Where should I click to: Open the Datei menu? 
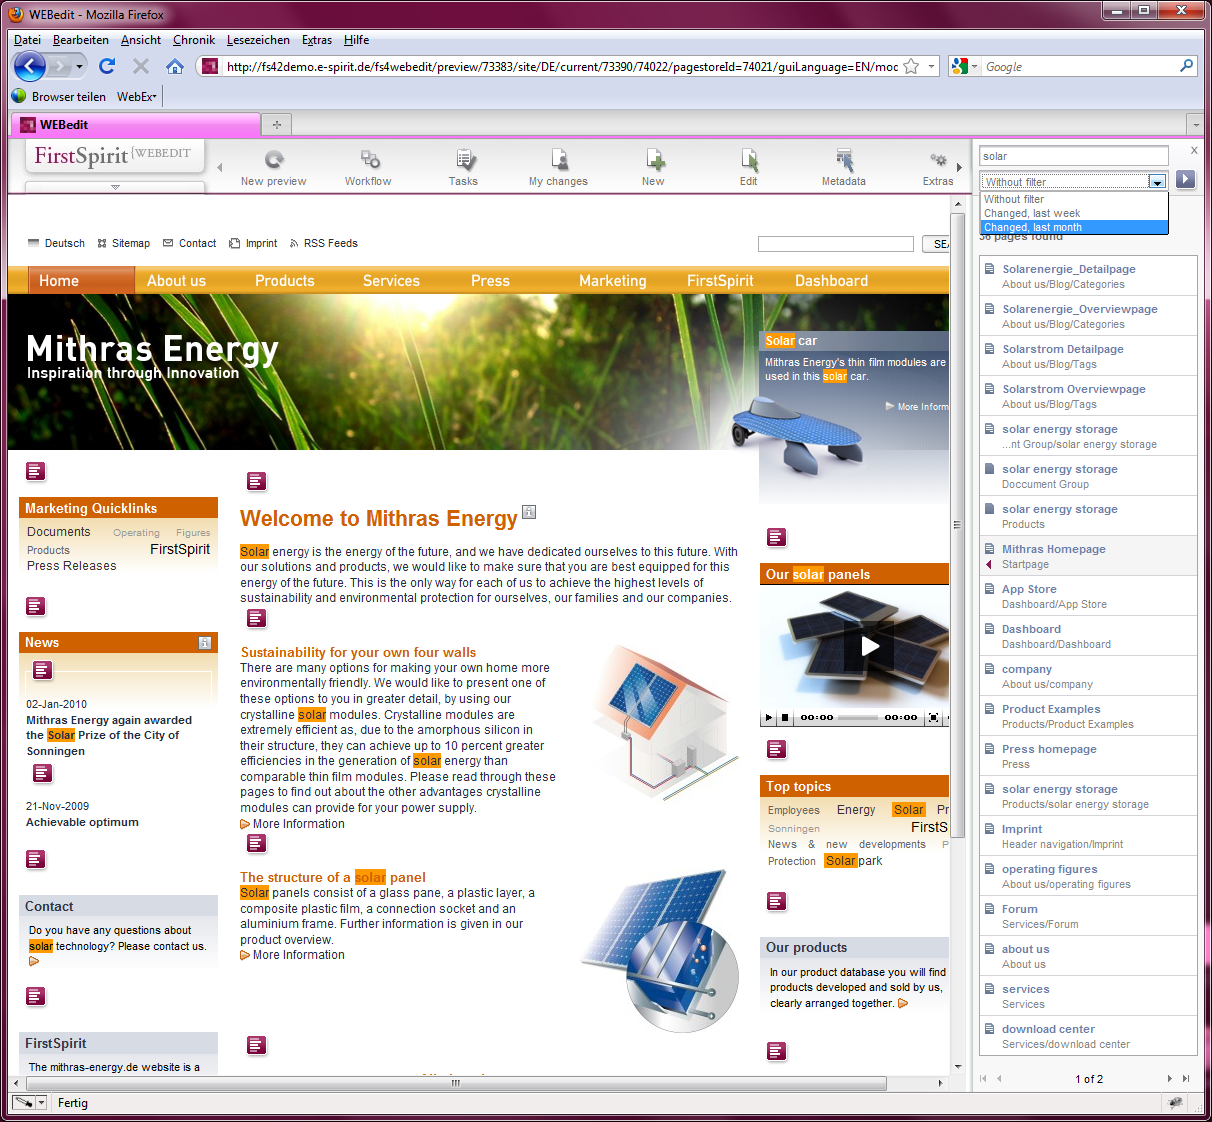[27, 40]
